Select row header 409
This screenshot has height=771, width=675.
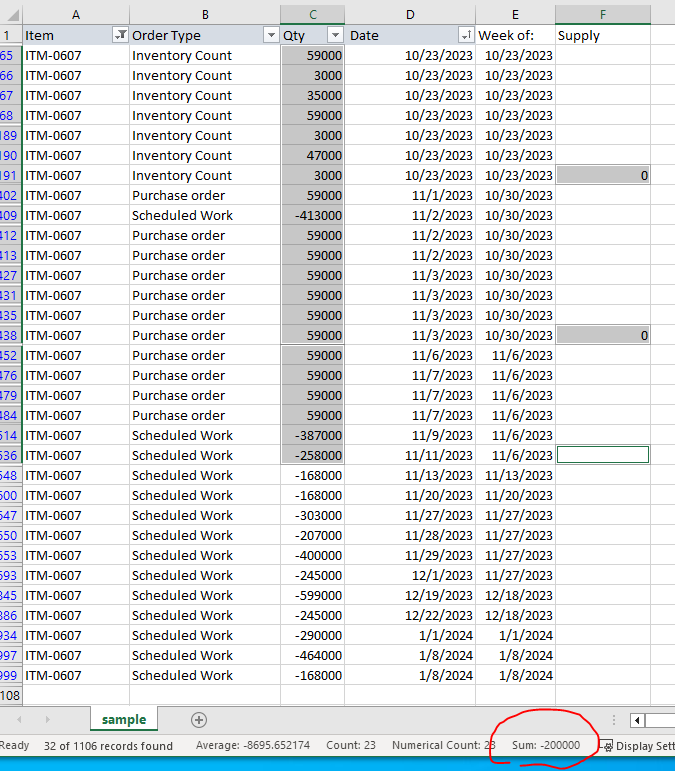click(x=10, y=215)
